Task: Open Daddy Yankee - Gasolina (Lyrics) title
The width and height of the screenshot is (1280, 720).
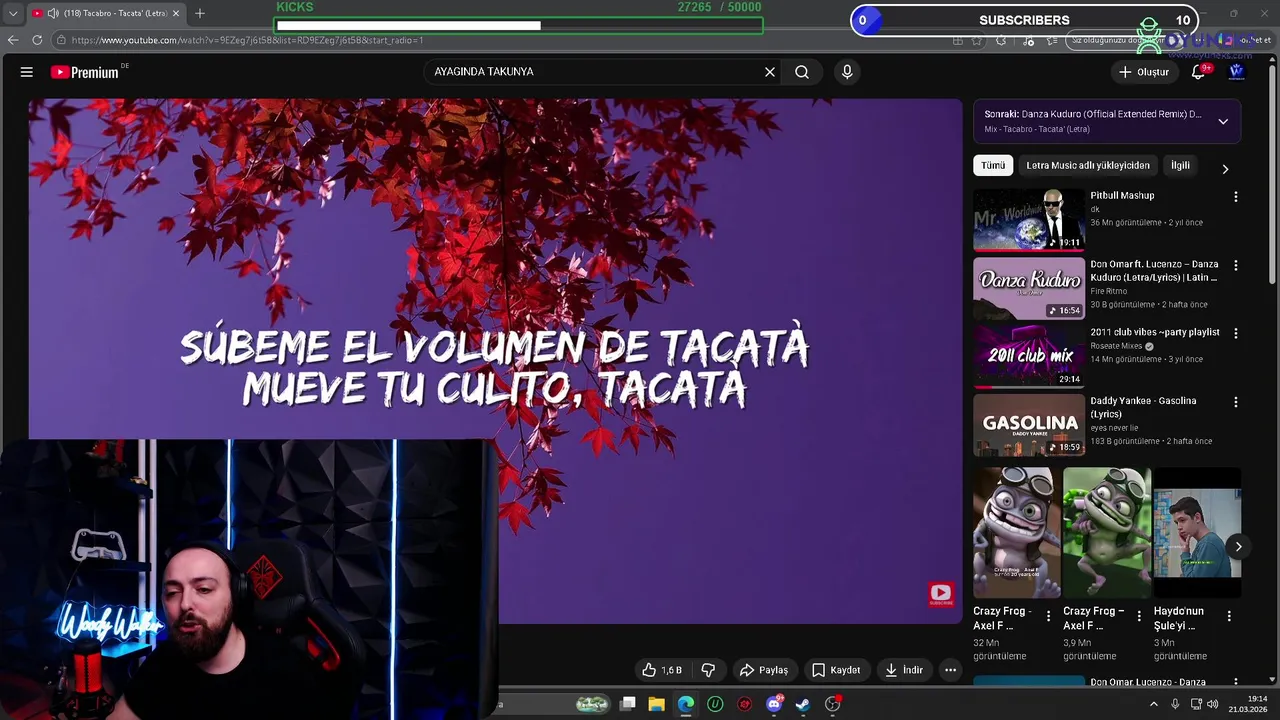Action: [1143, 407]
